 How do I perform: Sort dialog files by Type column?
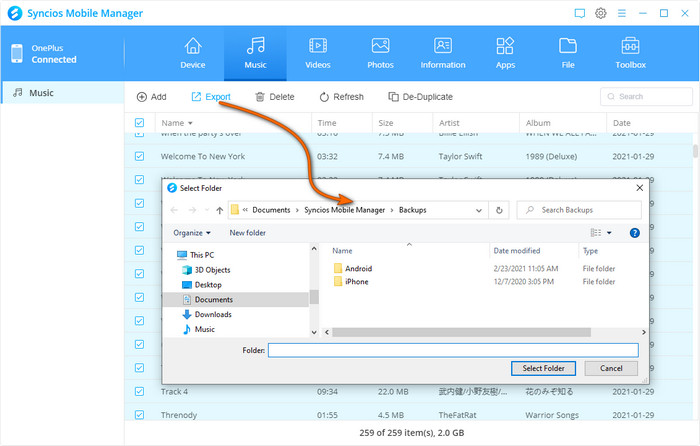point(590,251)
